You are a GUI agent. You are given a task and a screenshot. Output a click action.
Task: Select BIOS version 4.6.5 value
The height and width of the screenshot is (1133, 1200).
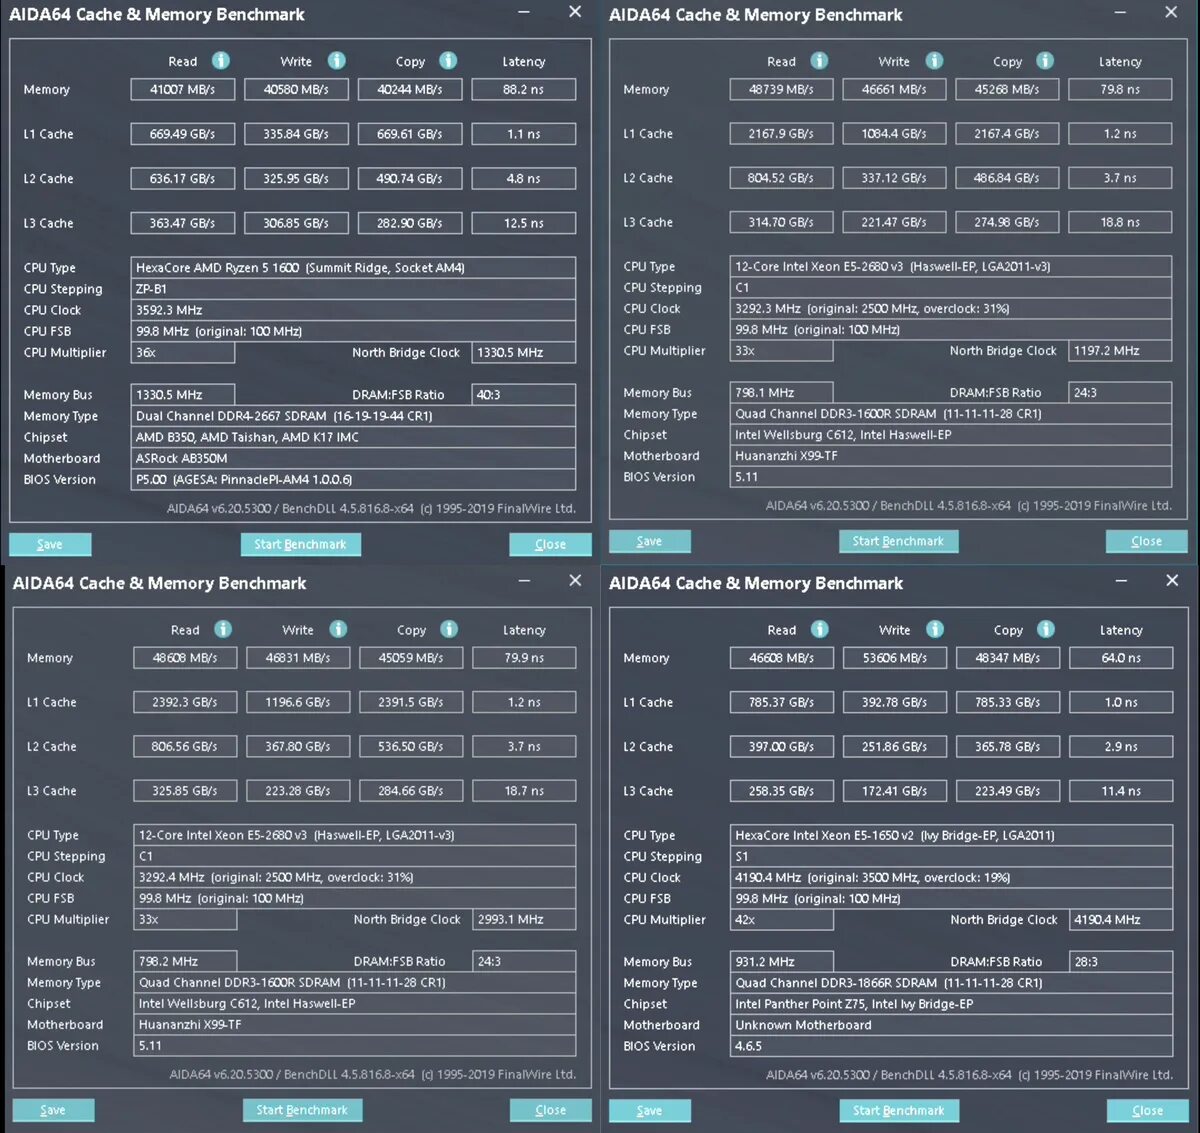point(951,1046)
